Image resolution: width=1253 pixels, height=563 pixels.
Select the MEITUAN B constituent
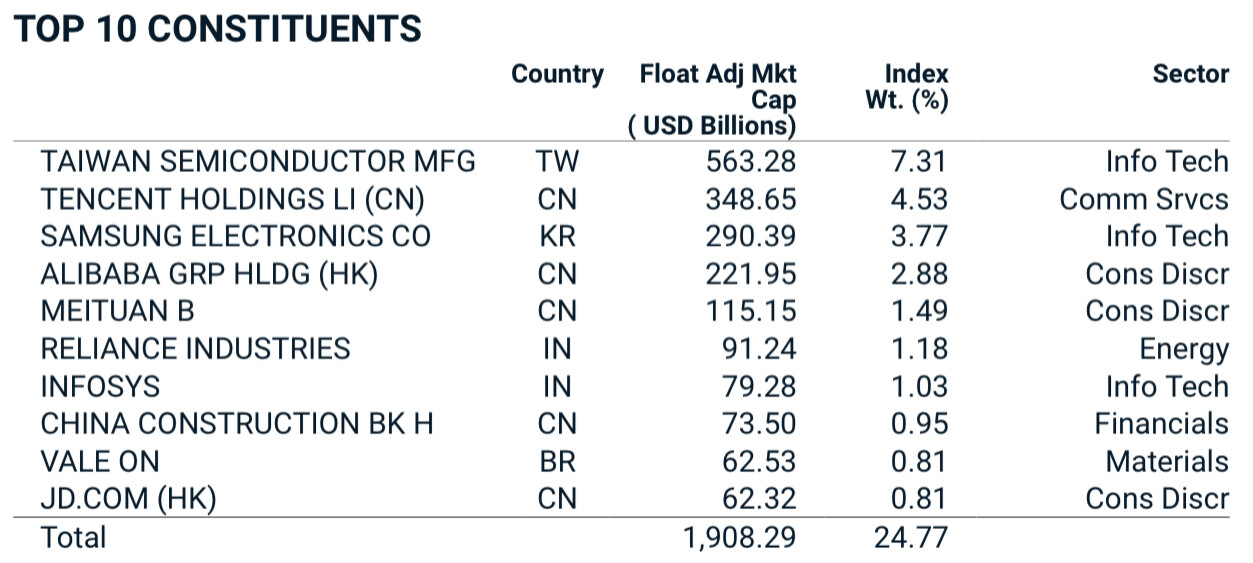coord(117,311)
